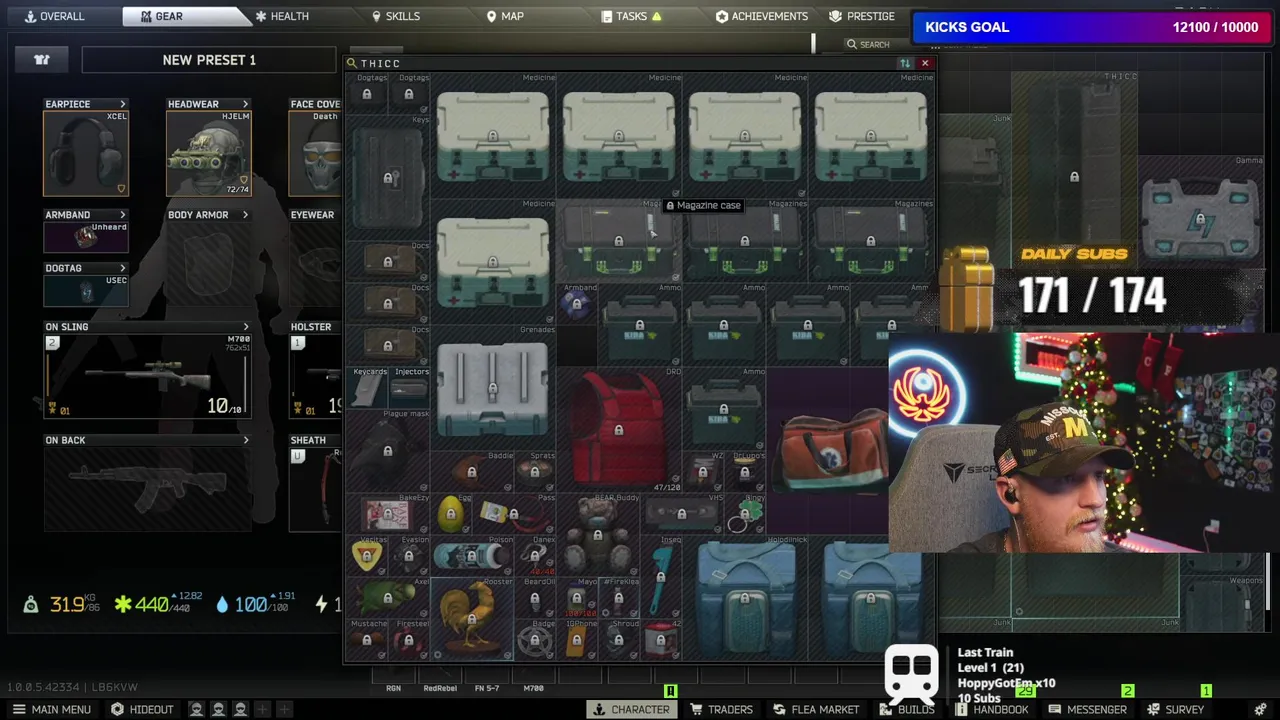Open the Keycards holder
1280x720 pixels.
tap(367, 388)
